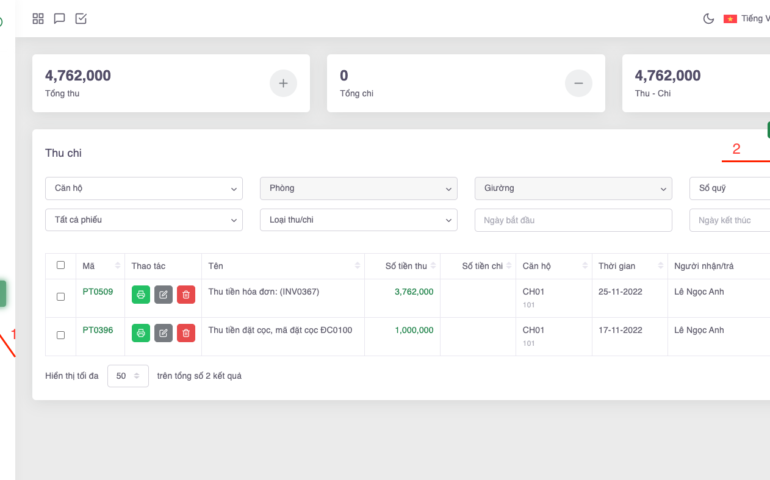Print receipt PT0509

point(141,295)
